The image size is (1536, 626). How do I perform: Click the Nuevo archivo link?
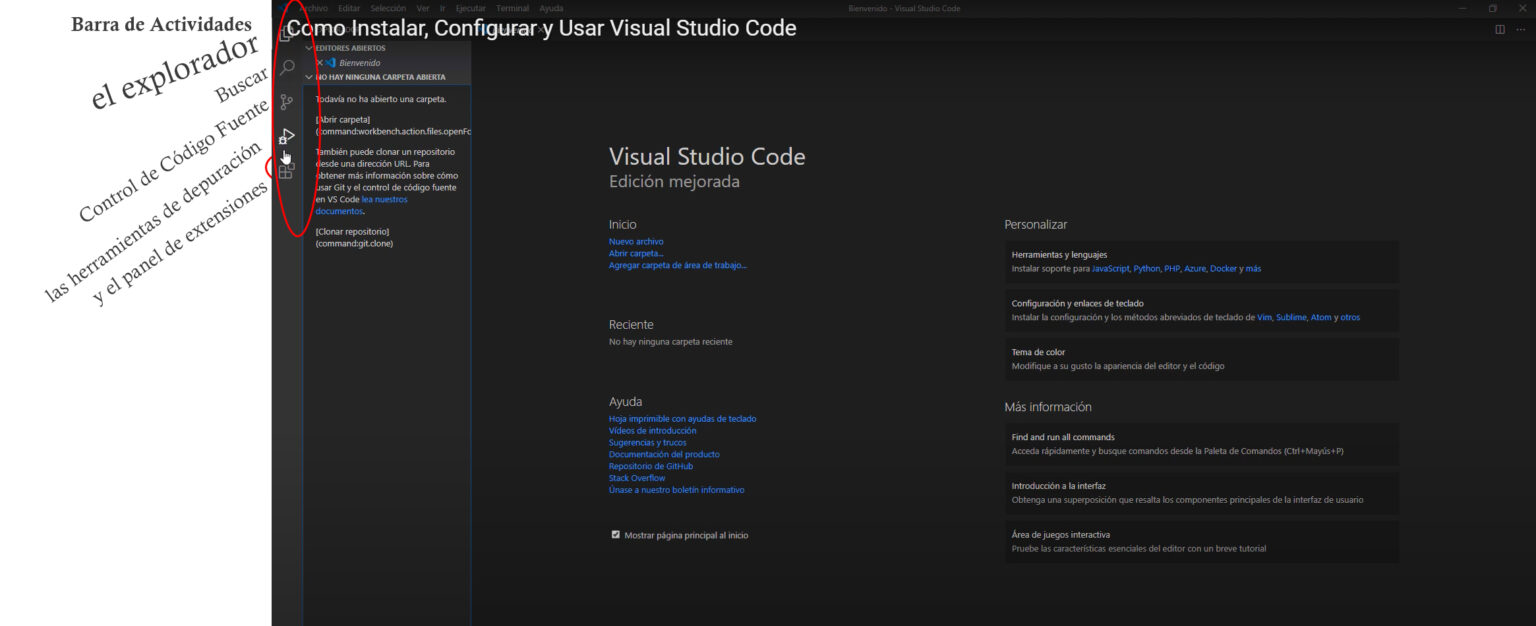(x=636, y=241)
